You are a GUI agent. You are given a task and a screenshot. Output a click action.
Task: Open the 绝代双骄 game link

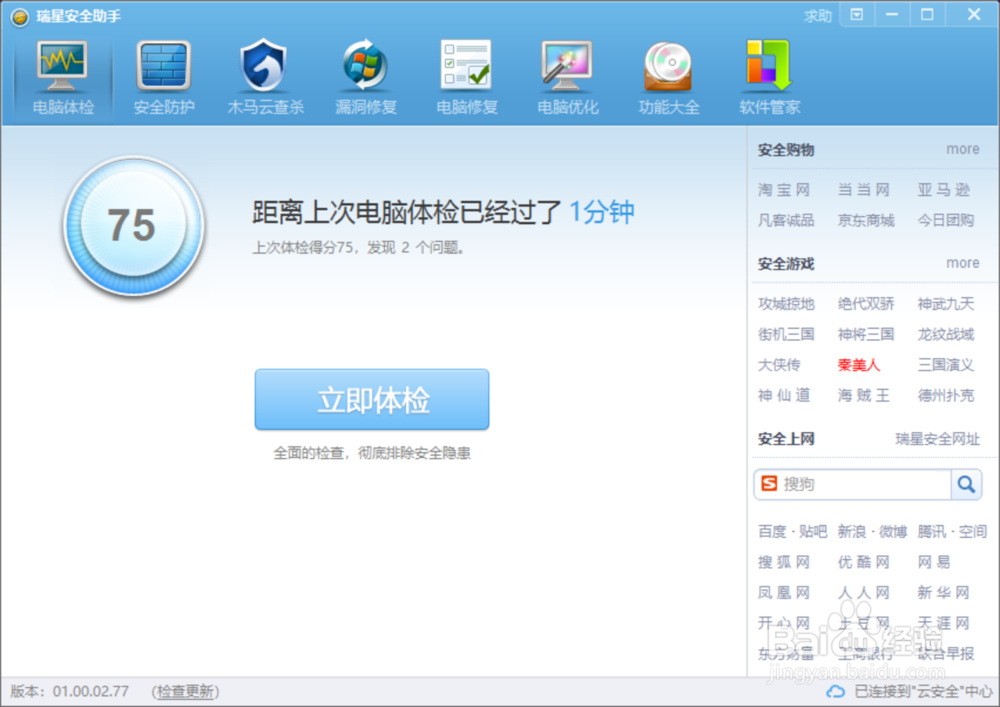(x=866, y=304)
